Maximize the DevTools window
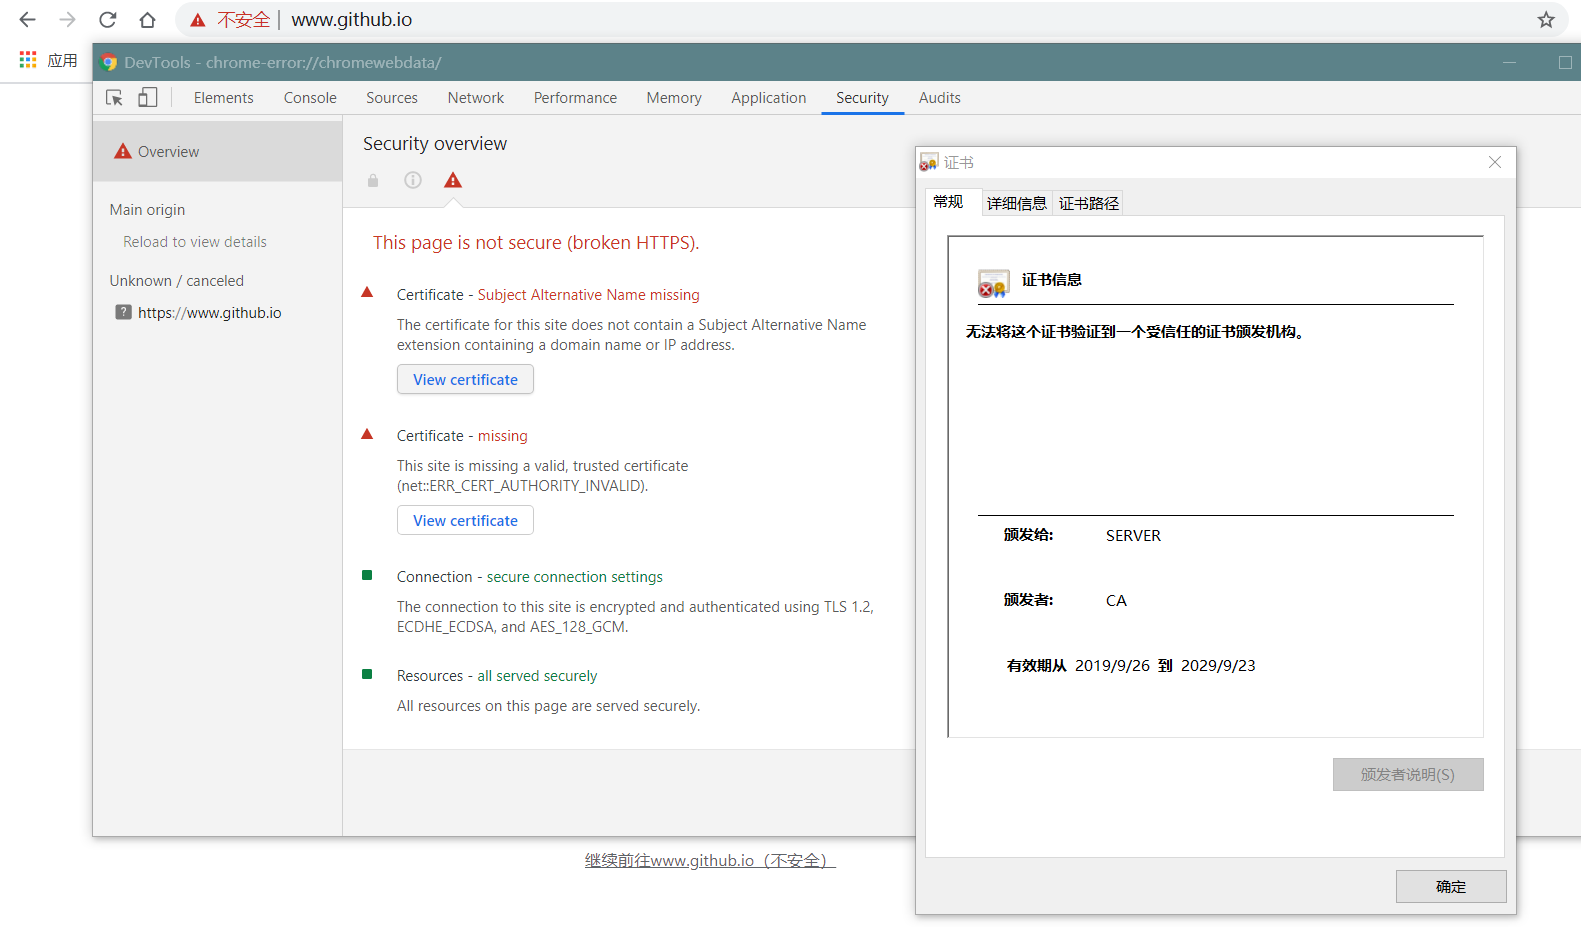 click(1565, 62)
